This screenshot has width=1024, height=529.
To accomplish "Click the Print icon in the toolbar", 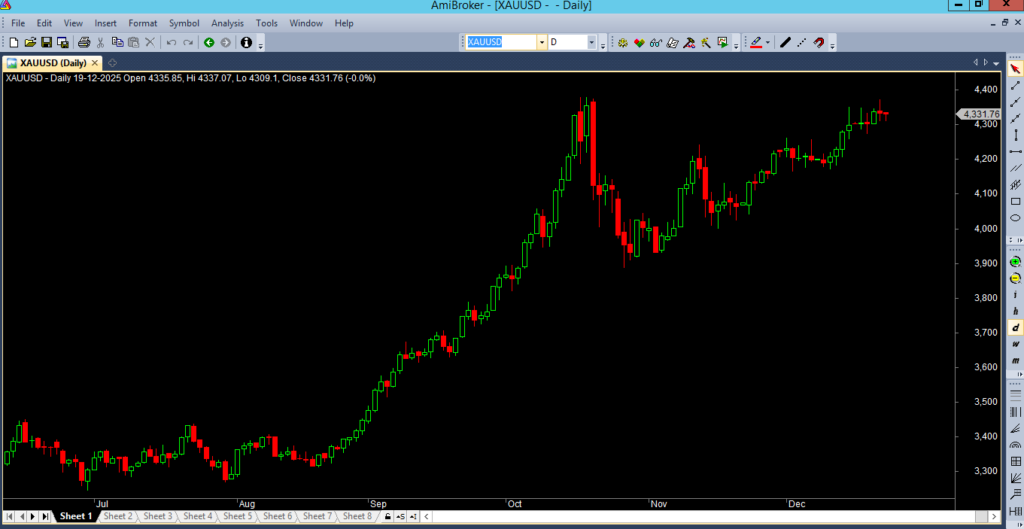I will tap(84, 42).
